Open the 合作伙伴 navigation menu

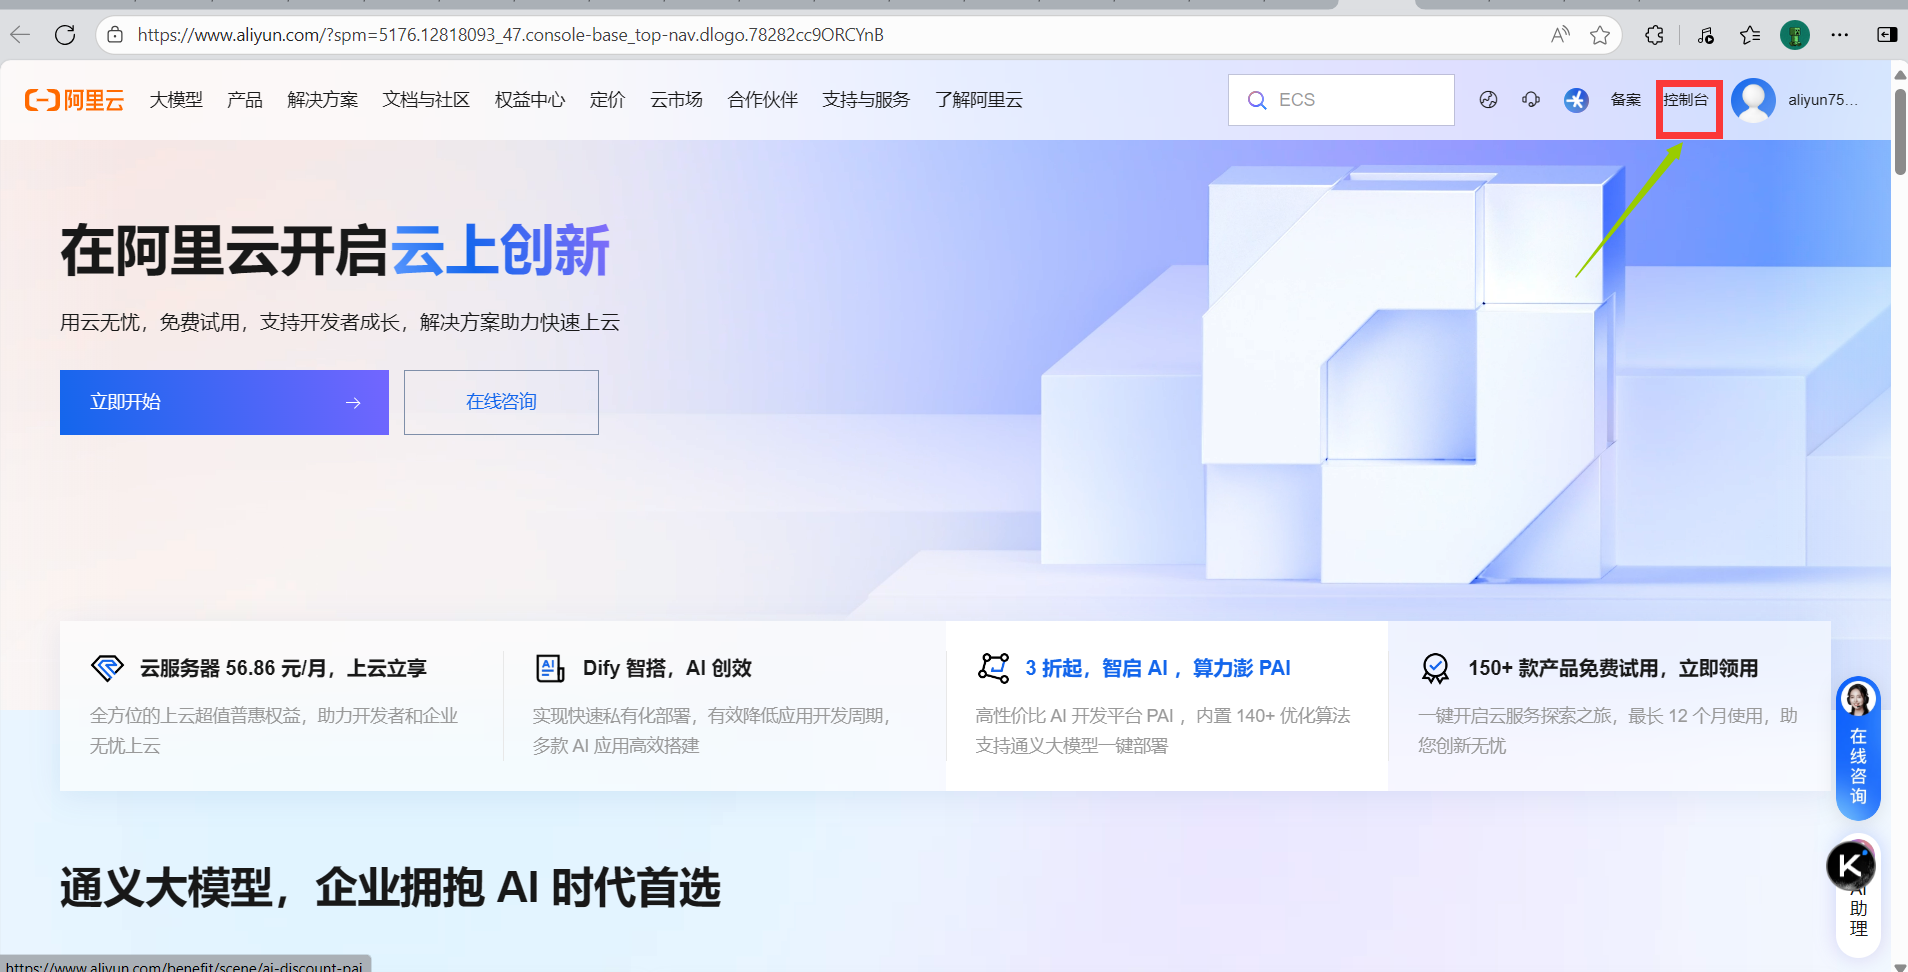(763, 100)
